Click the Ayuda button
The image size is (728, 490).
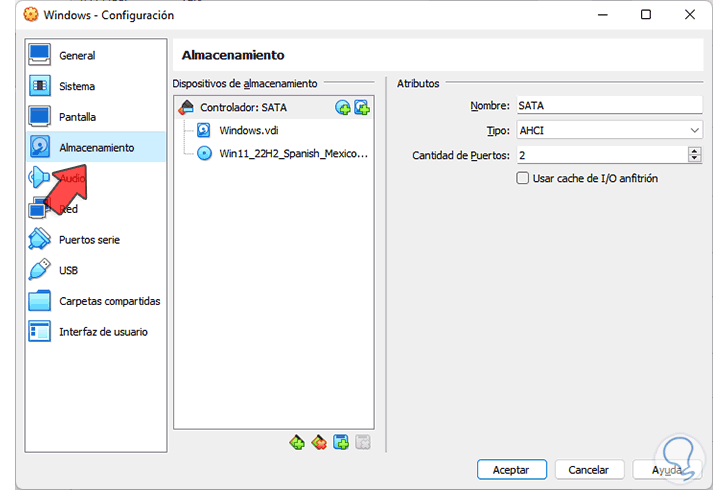point(666,470)
